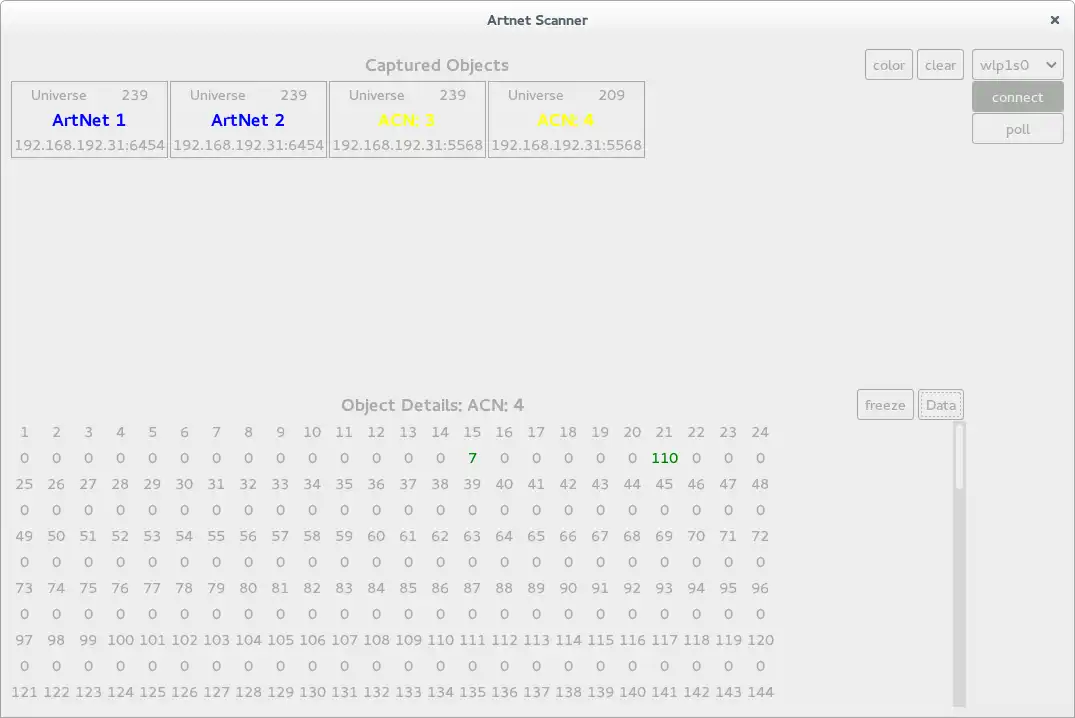Image resolution: width=1075 pixels, height=718 pixels.
Task: Click channel number 24 label
Action: (760, 432)
